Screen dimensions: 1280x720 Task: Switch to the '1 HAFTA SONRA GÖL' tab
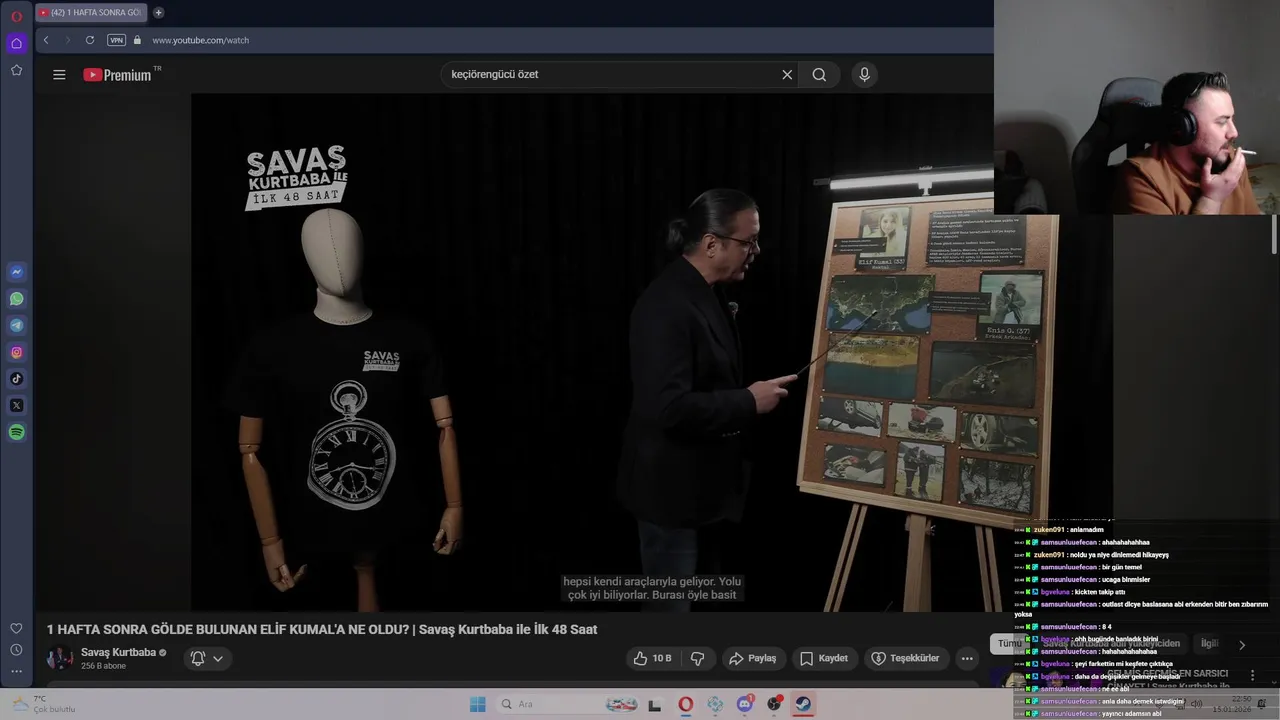(x=90, y=13)
